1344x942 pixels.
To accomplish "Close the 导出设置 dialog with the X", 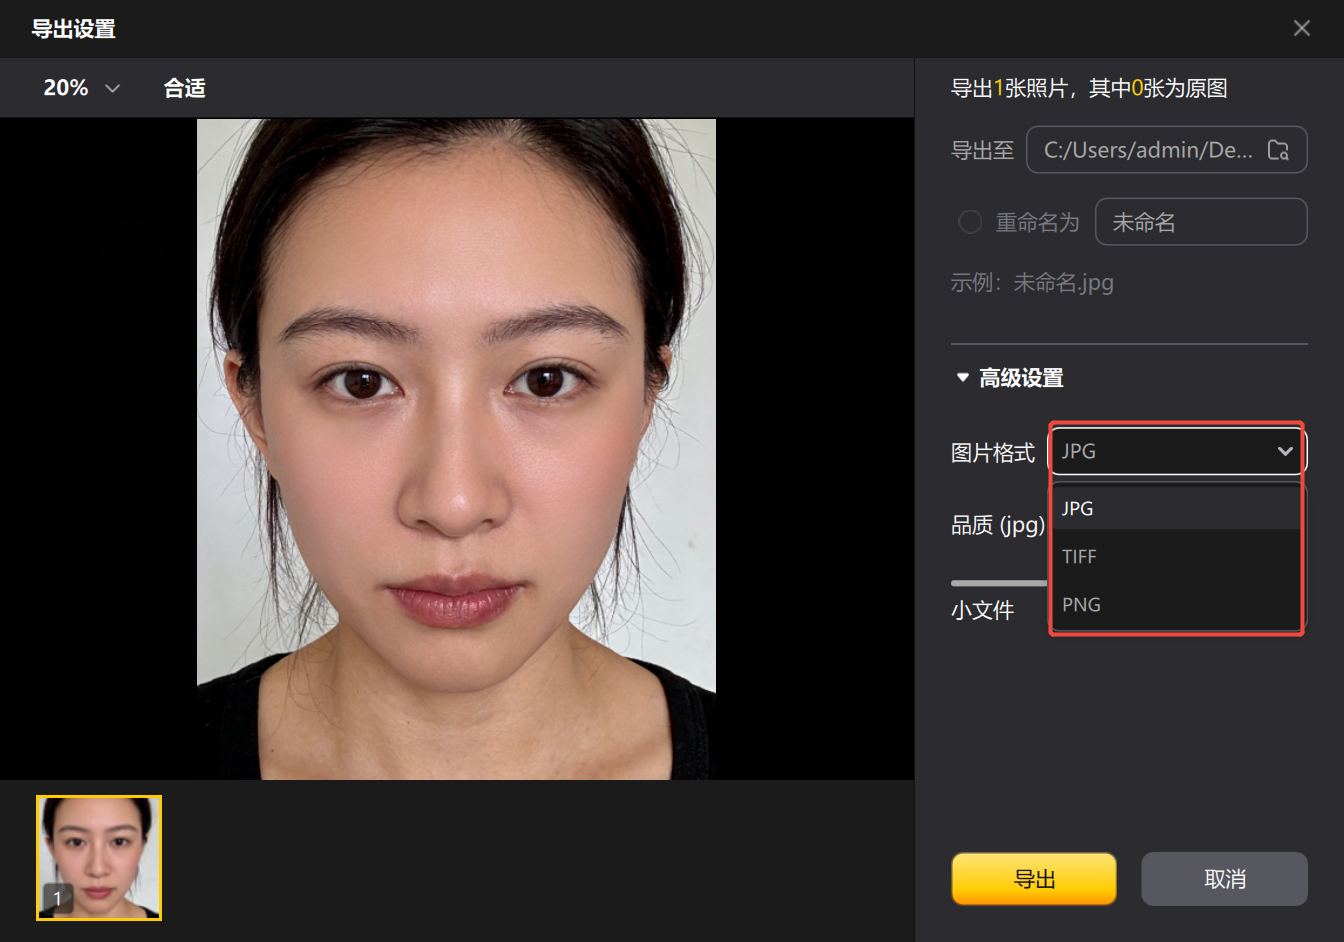I will point(1302,28).
